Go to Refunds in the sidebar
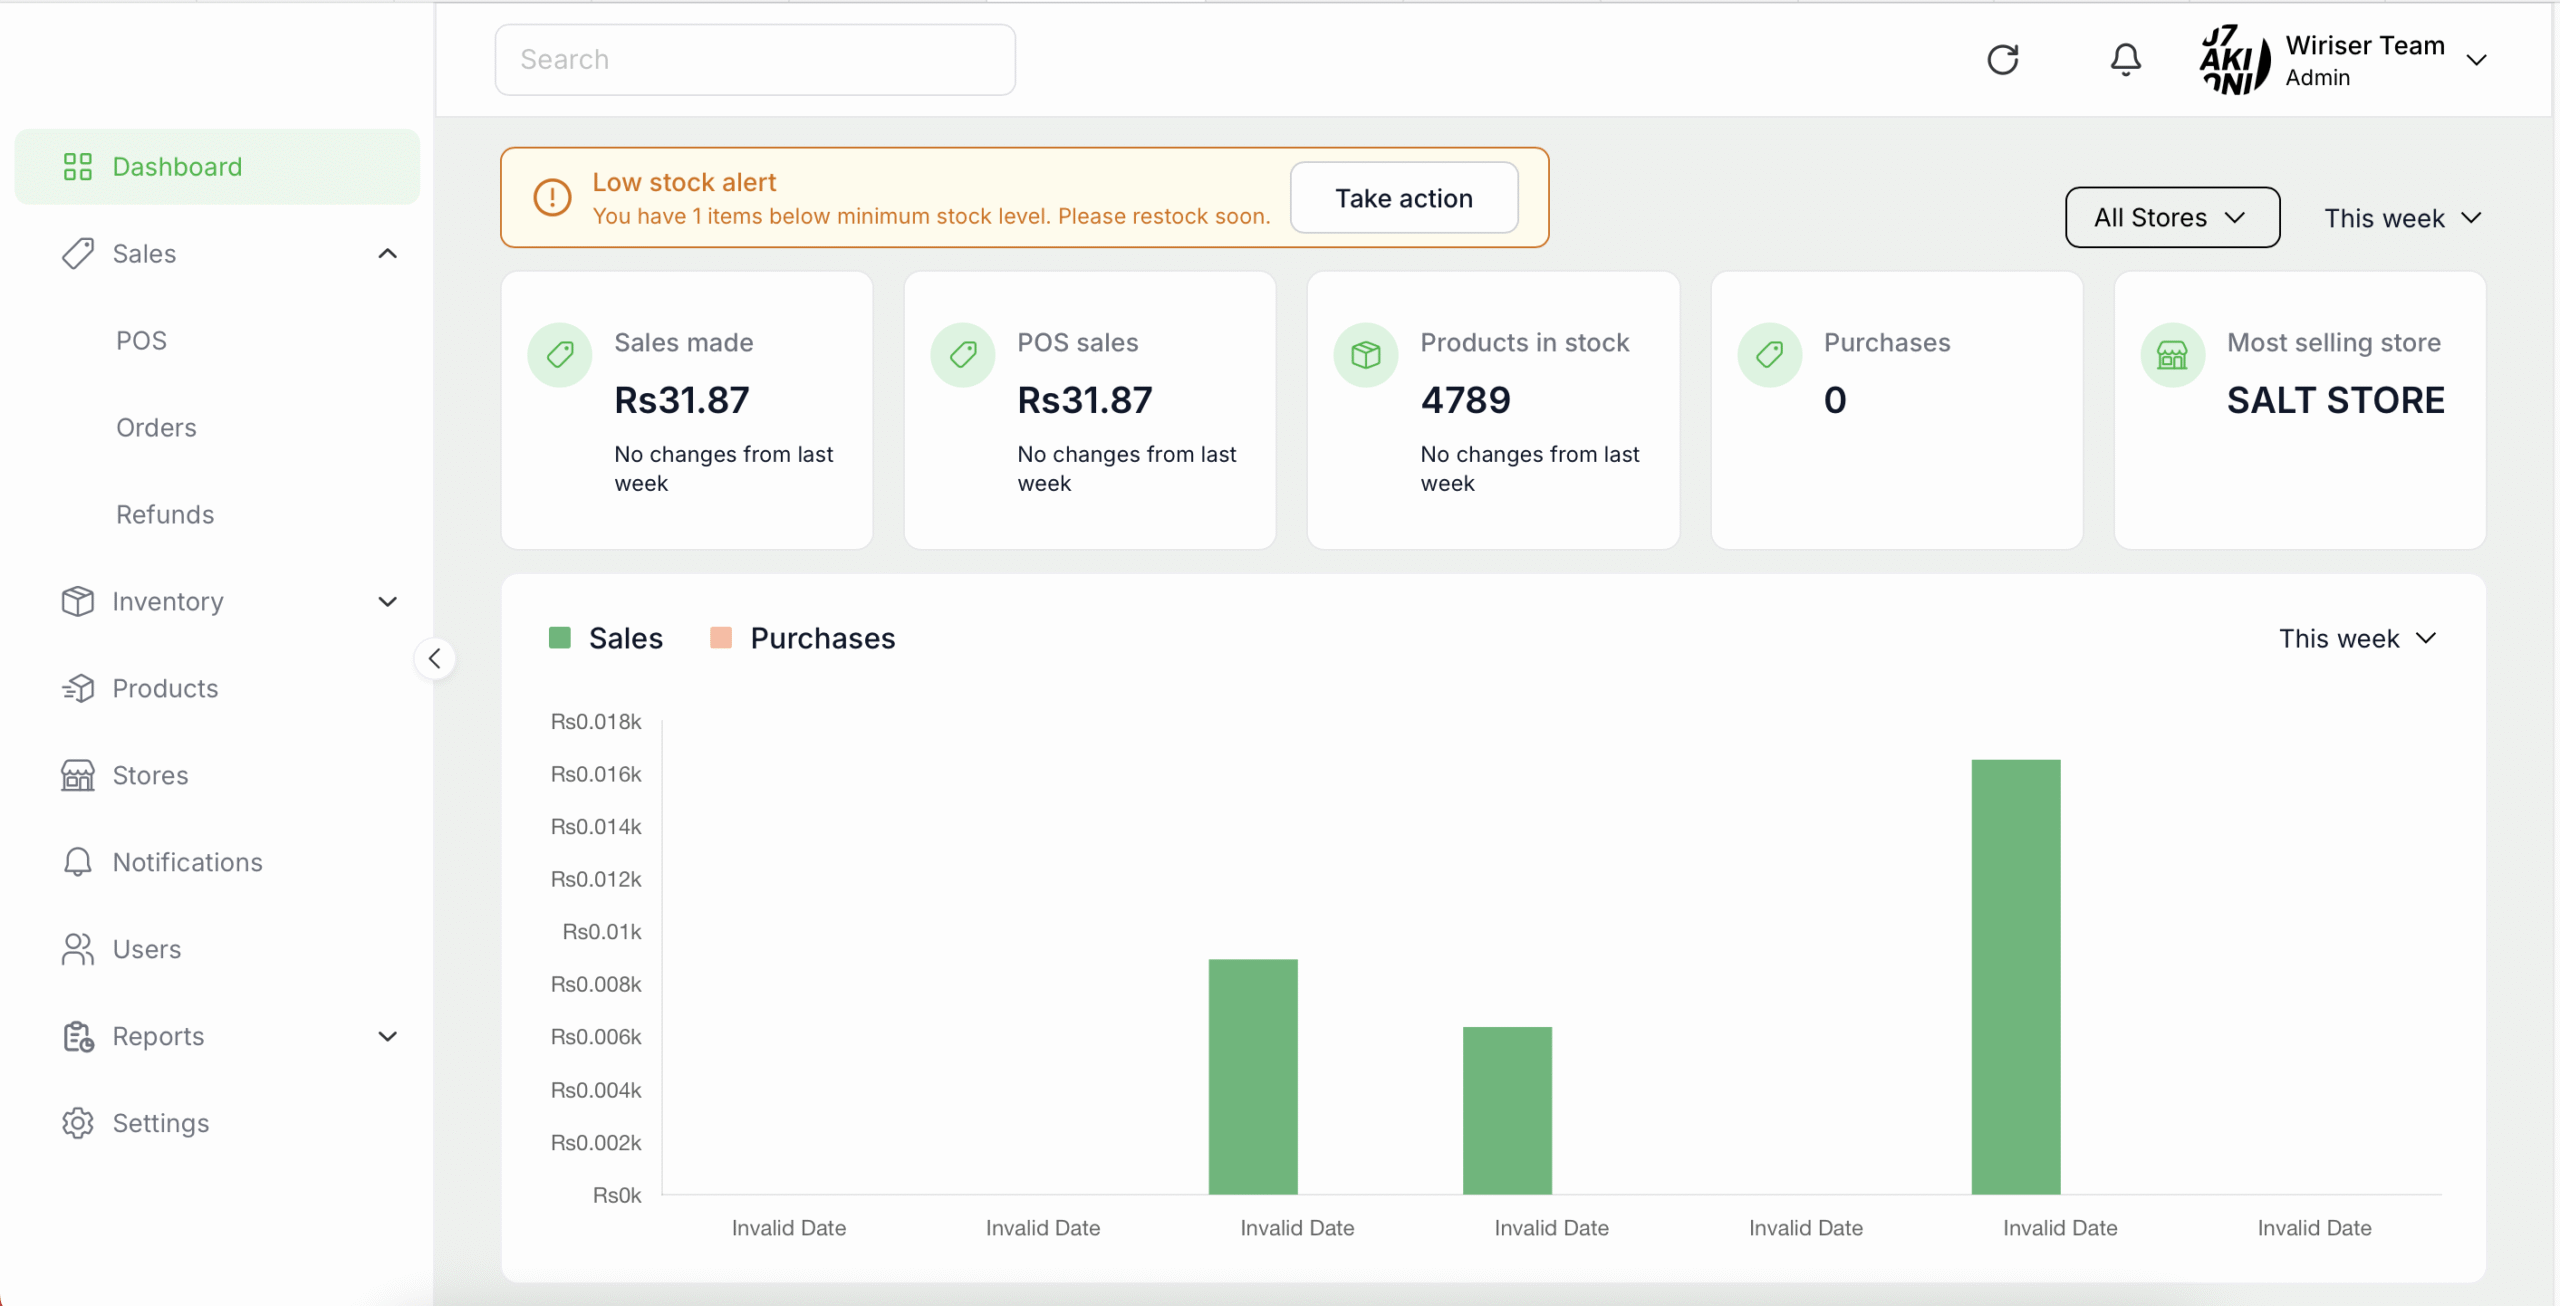This screenshot has width=2560, height=1306. 165,515
